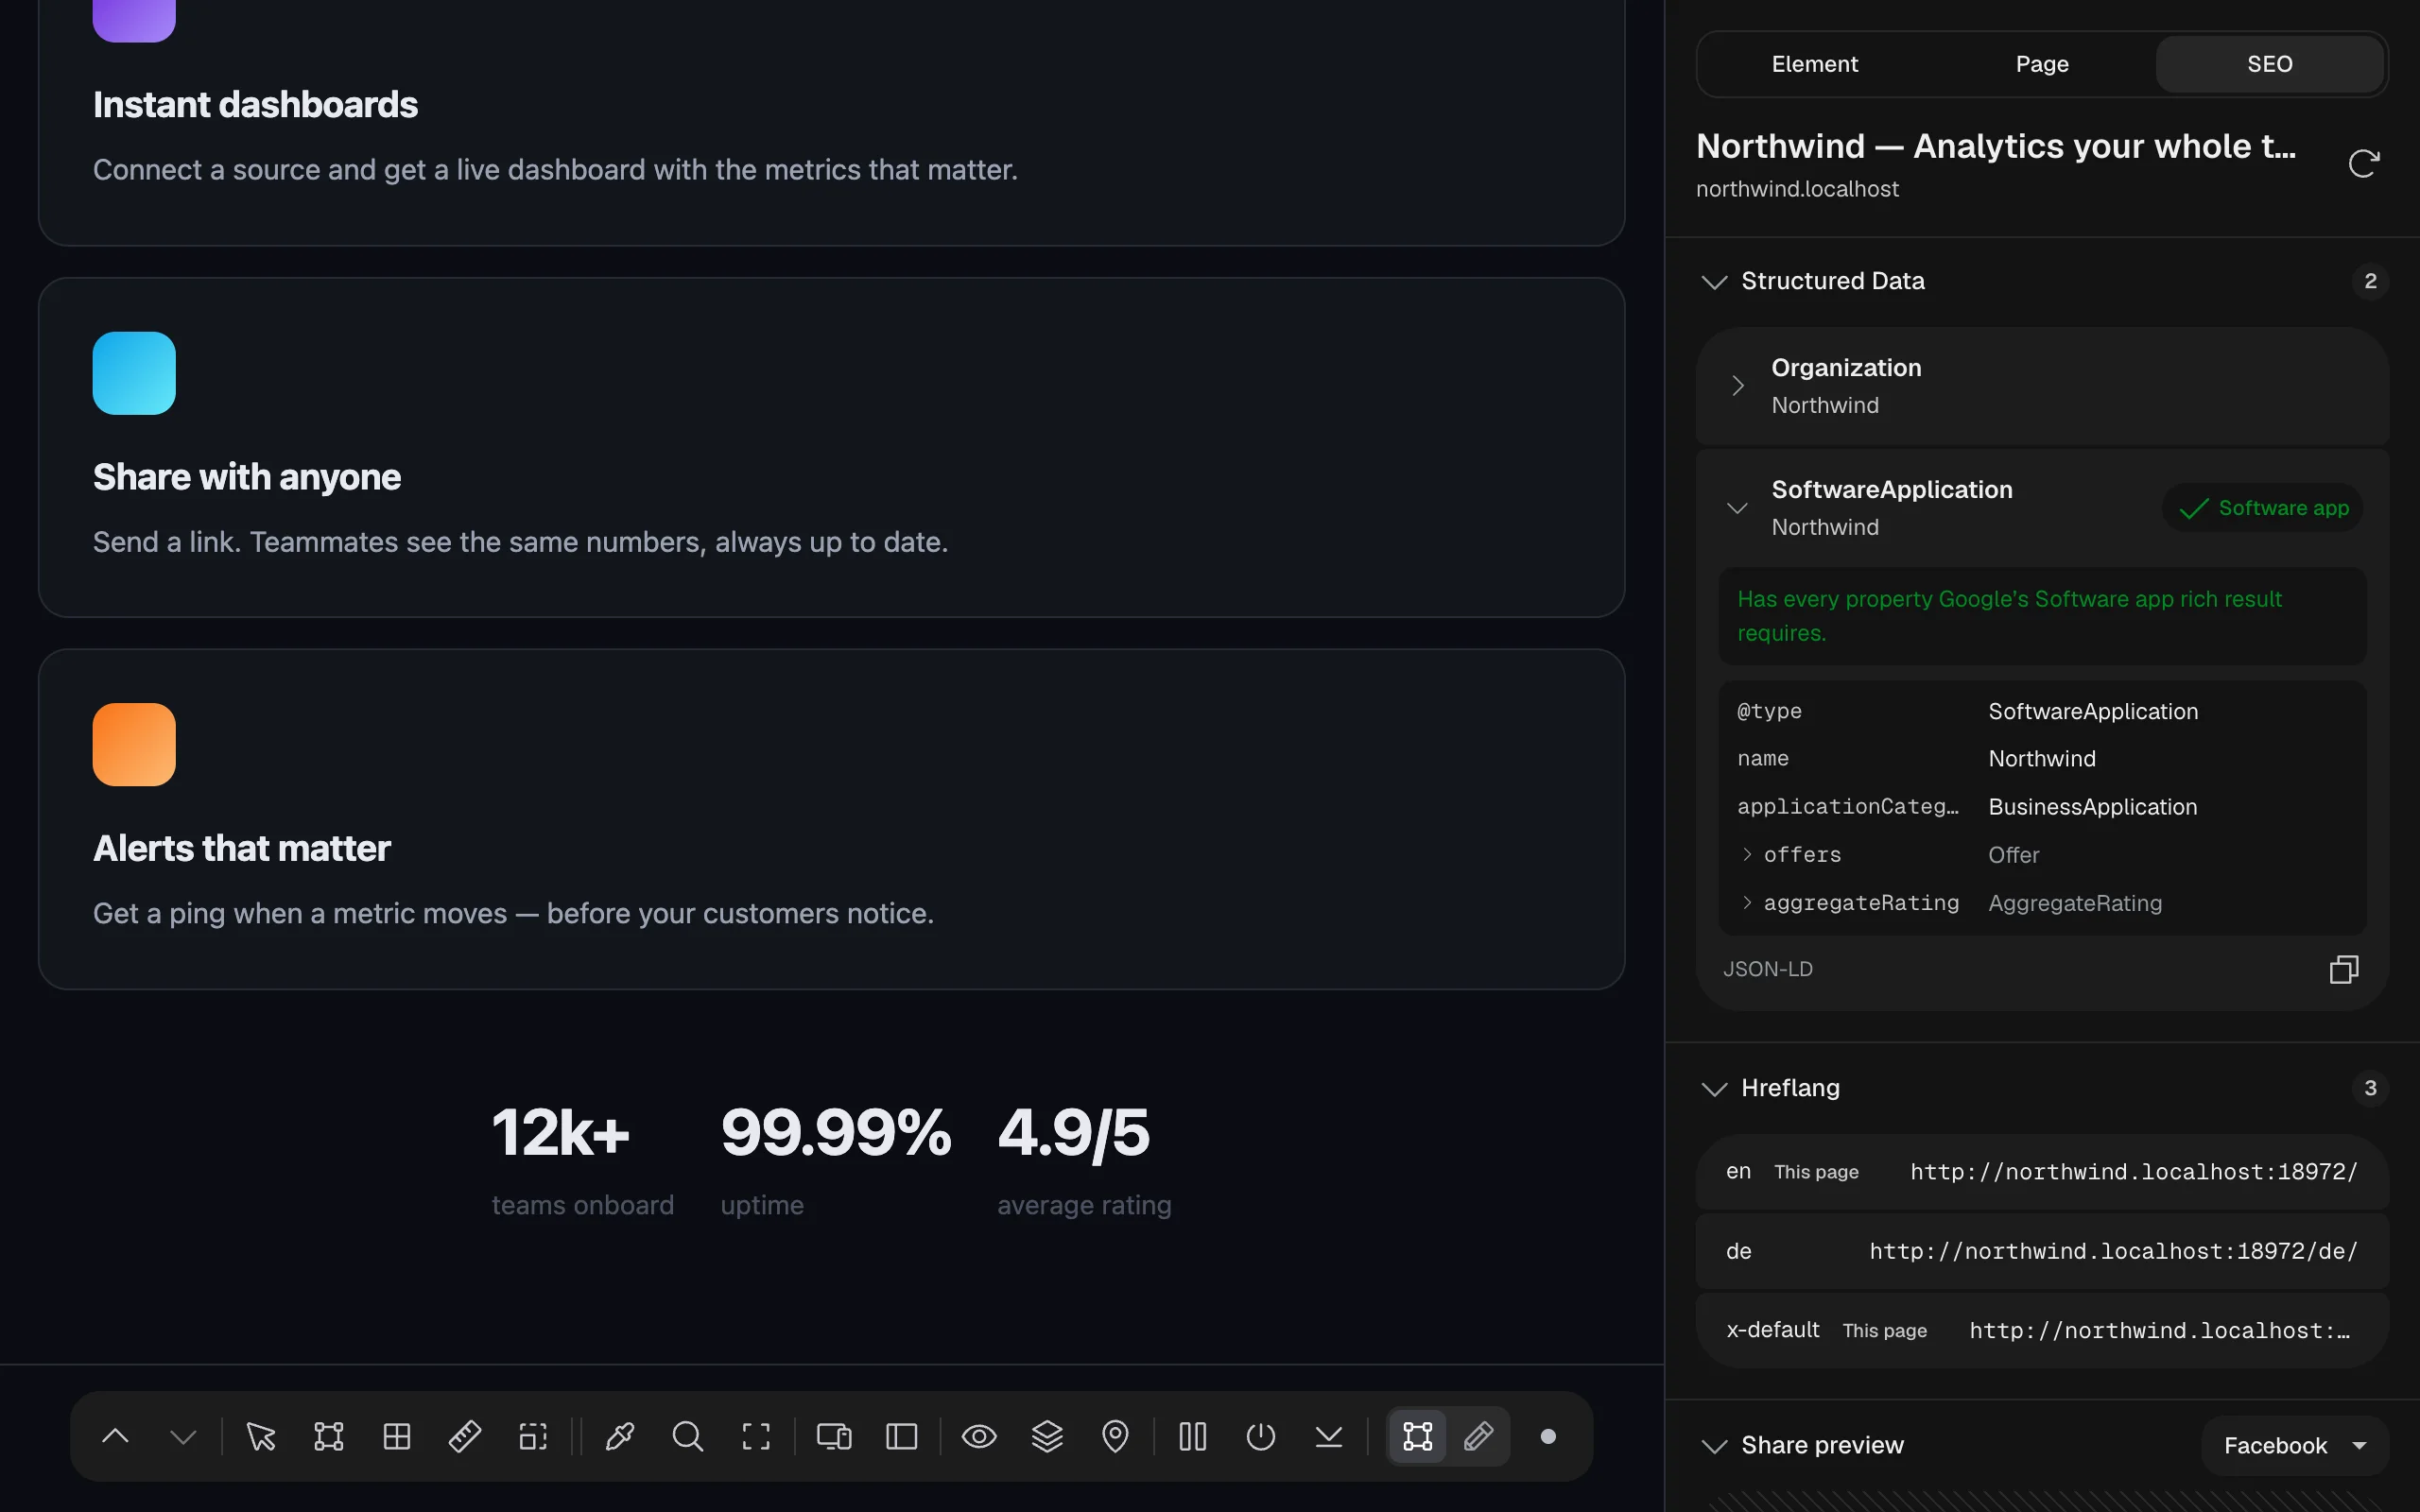Click the download arrow-to-line icon
Viewport: 2420px width, 1512px height.
[1329, 1437]
